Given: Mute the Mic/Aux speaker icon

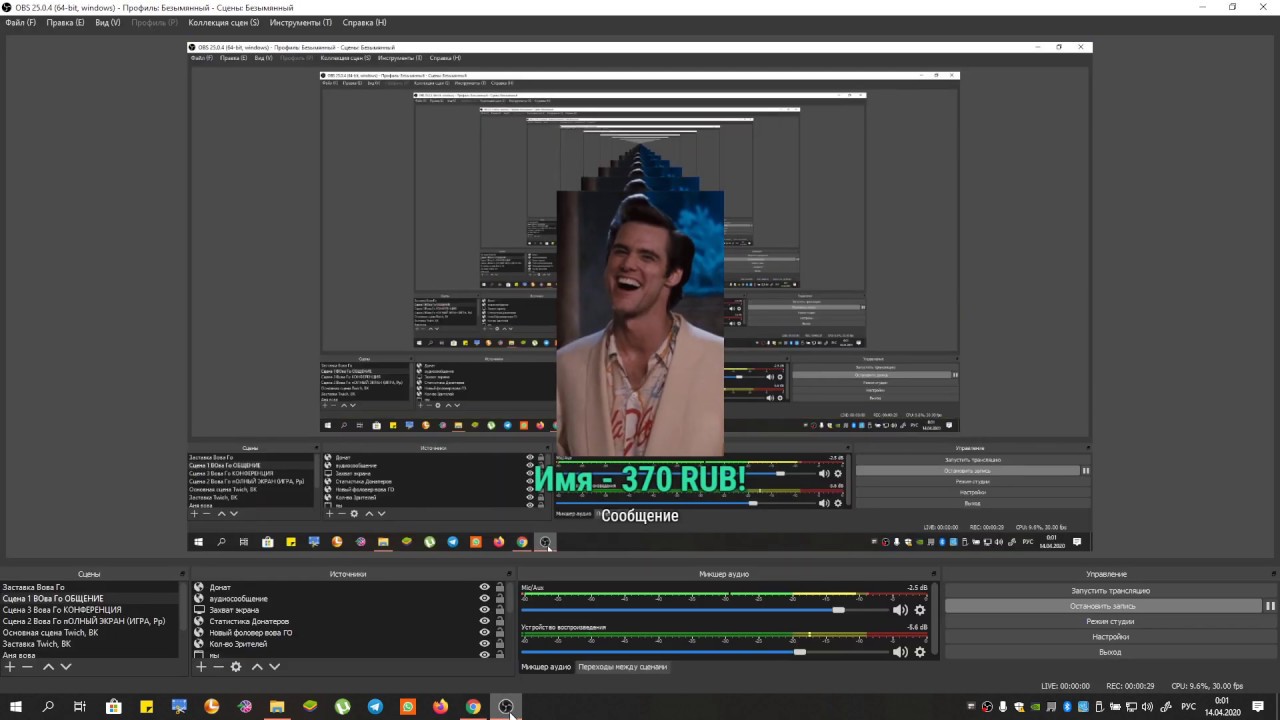Looking at the screenshot, I should 900,610.
